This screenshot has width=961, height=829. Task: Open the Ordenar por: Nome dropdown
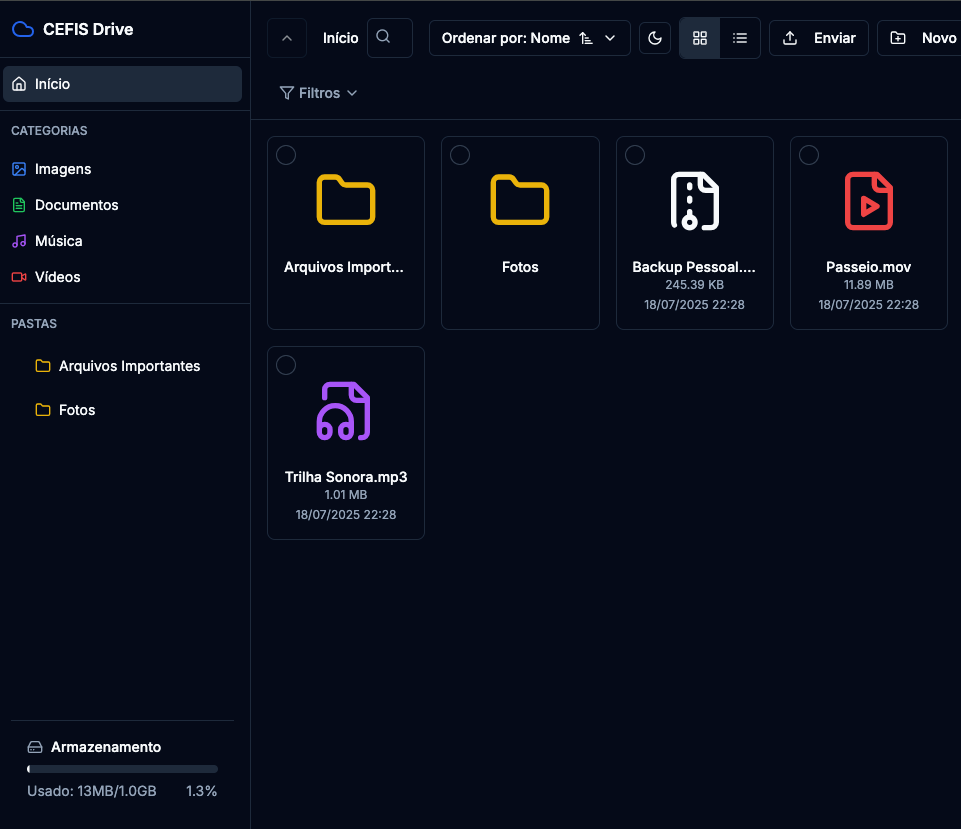pyautogui.click(x=529, y=38)
